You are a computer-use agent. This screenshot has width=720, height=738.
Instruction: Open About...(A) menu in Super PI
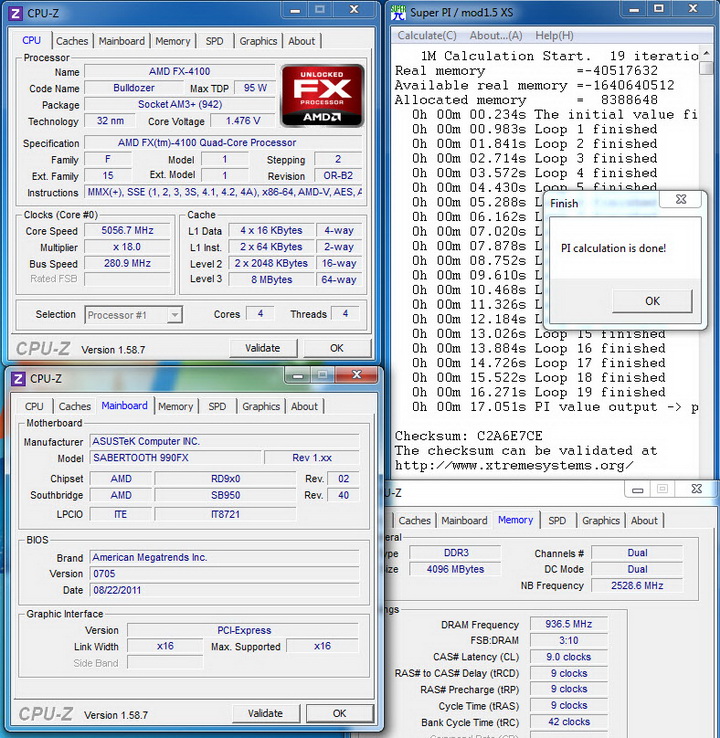coord(496,36)
